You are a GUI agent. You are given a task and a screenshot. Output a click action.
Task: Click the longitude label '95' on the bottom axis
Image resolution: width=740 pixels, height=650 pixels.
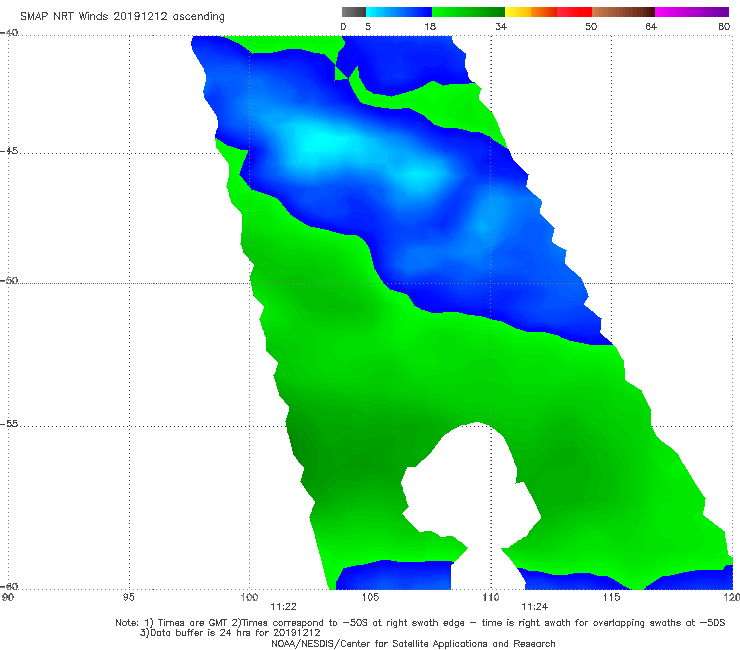(x=128, y=597)
